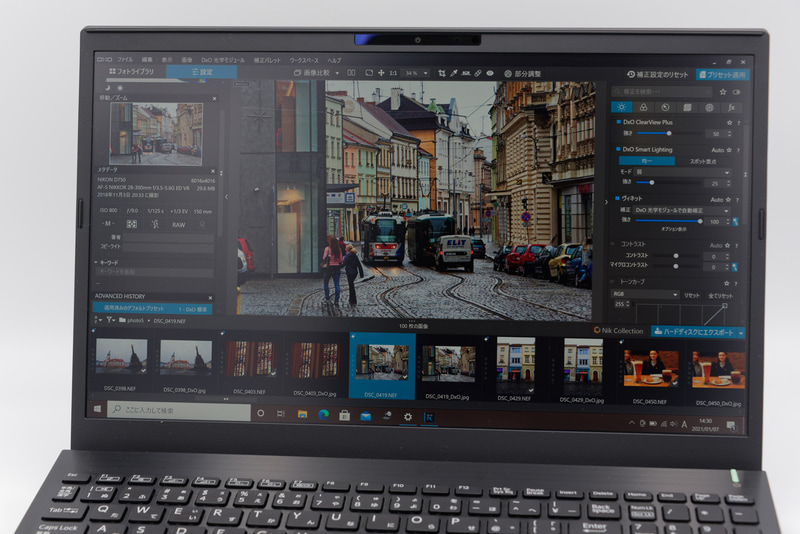800x534 pixels.
Task: Open the sort order dropdown in browser
Action: [x=98, y=320]
